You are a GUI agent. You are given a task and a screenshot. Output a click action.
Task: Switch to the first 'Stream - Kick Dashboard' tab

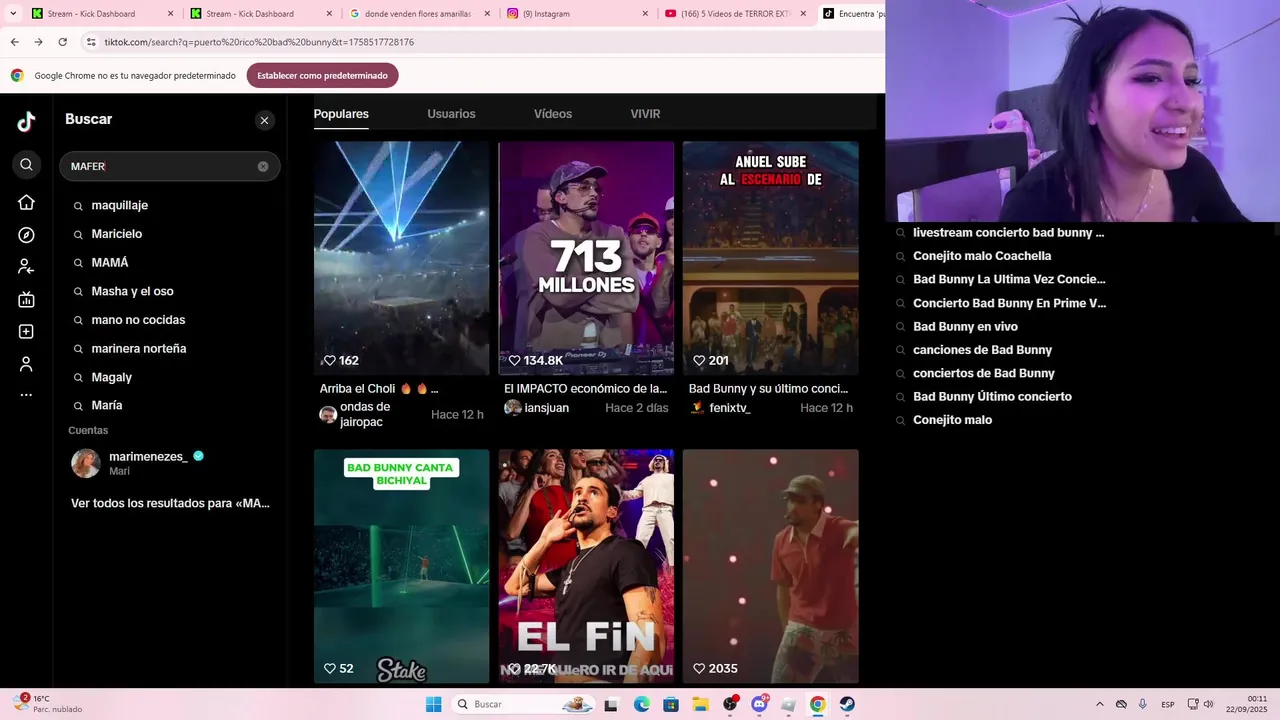coord(100,14)
